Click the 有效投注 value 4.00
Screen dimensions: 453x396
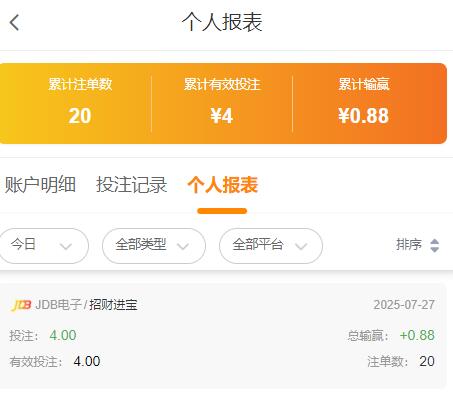[87, 361]
